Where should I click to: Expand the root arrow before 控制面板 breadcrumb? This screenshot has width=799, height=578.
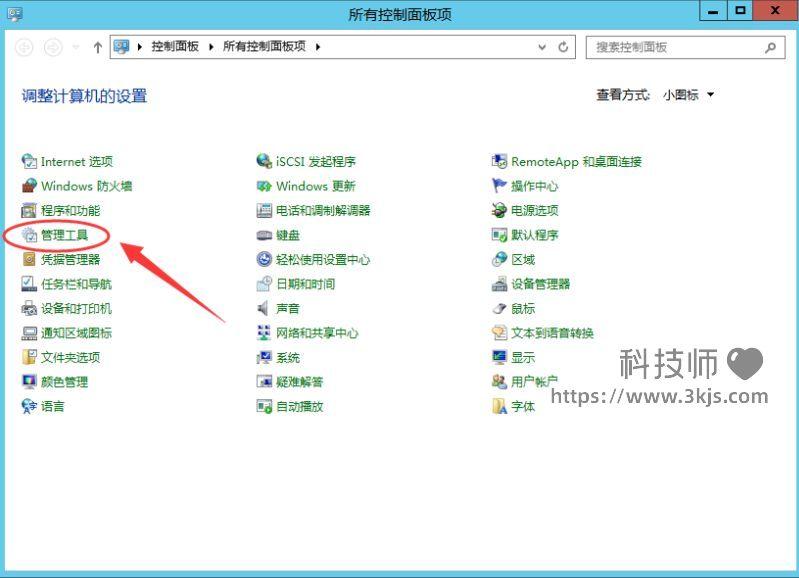click(140, 47)
